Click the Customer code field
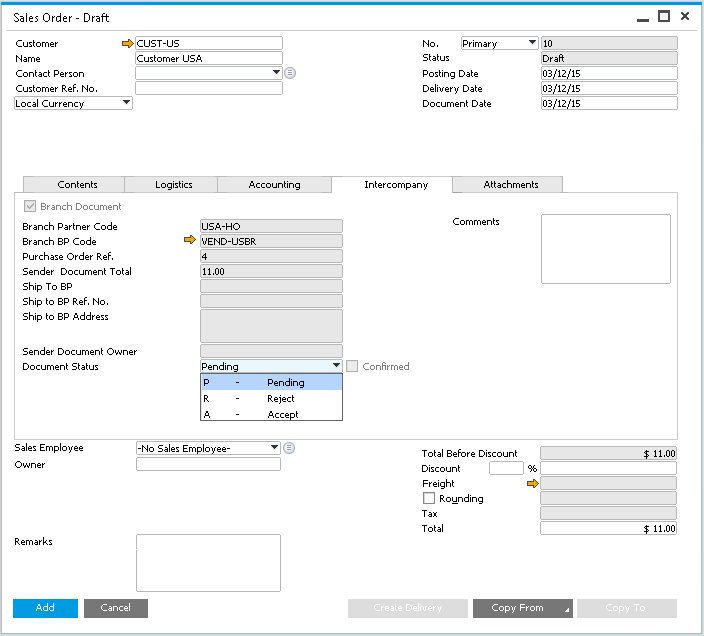 click(x=209, y=43)
